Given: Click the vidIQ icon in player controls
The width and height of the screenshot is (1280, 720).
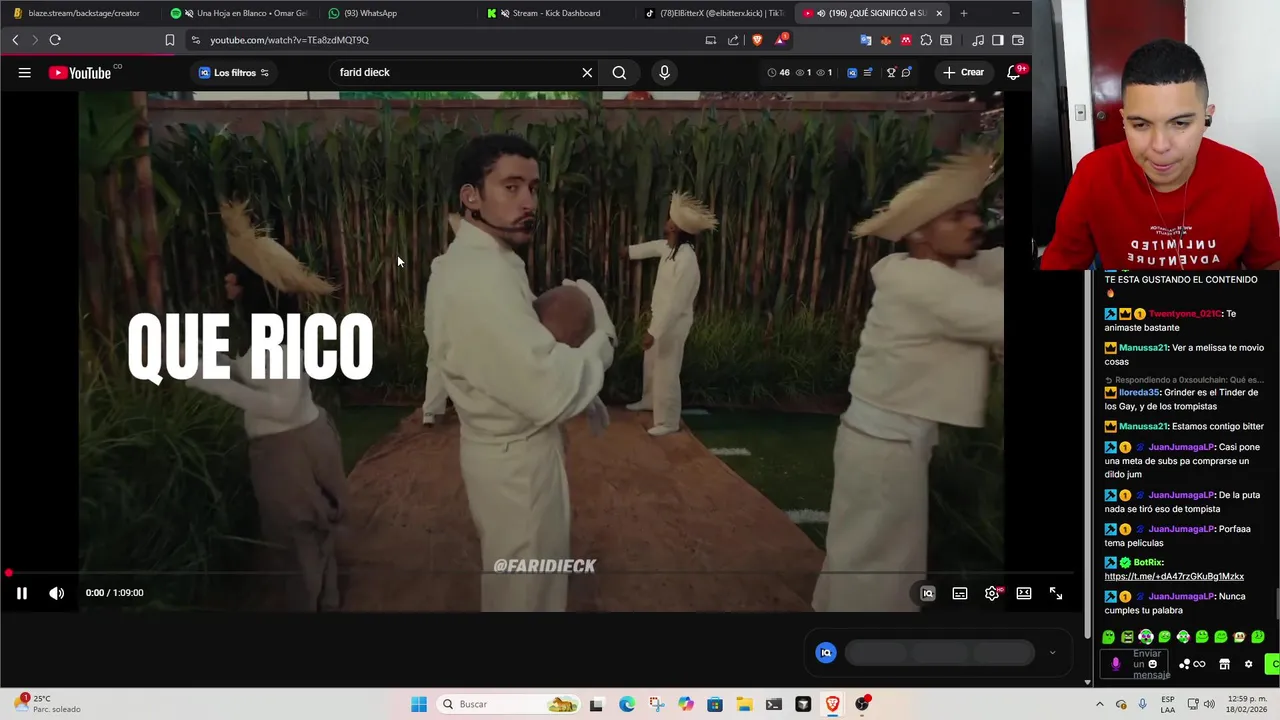Looking at the screenshot, I should click(928, 593).
